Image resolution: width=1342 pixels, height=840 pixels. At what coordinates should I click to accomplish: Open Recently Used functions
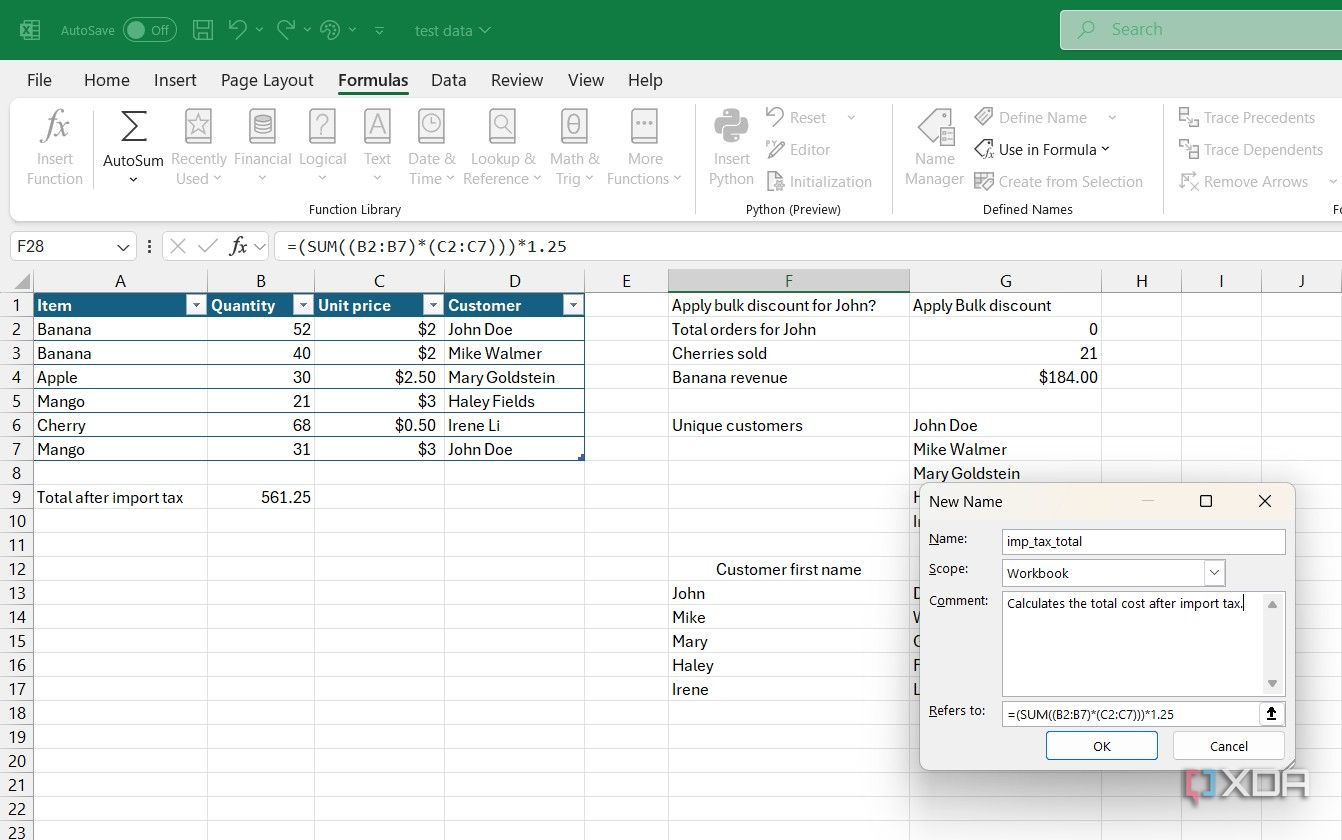point(198,148)
